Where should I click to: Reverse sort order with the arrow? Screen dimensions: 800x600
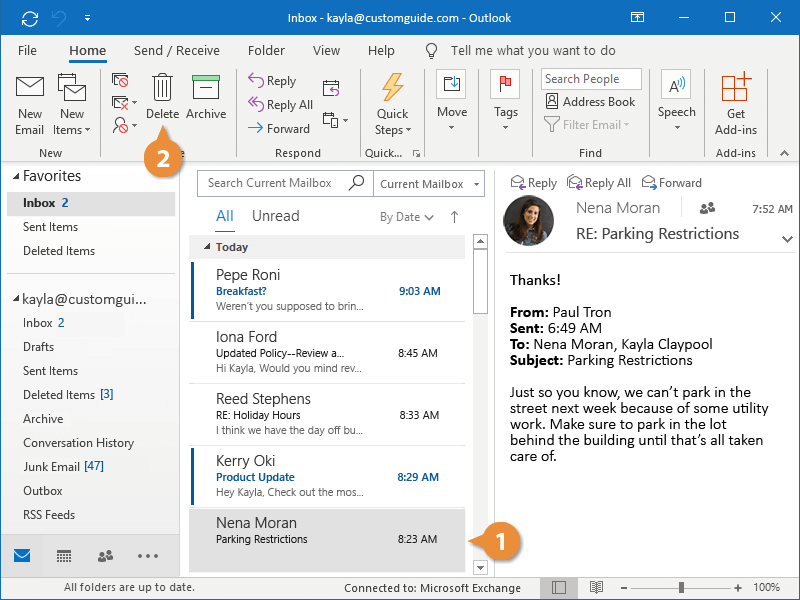pos(454,217)
